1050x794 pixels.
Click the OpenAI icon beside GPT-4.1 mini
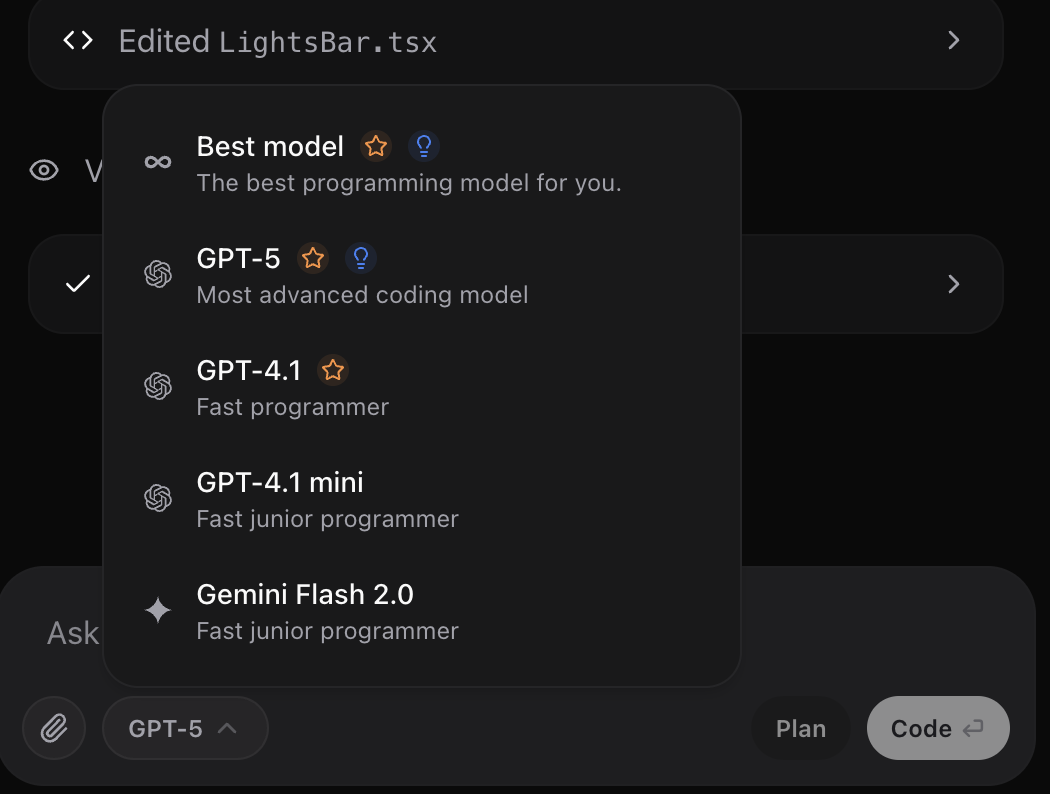[x=158, y=496]
